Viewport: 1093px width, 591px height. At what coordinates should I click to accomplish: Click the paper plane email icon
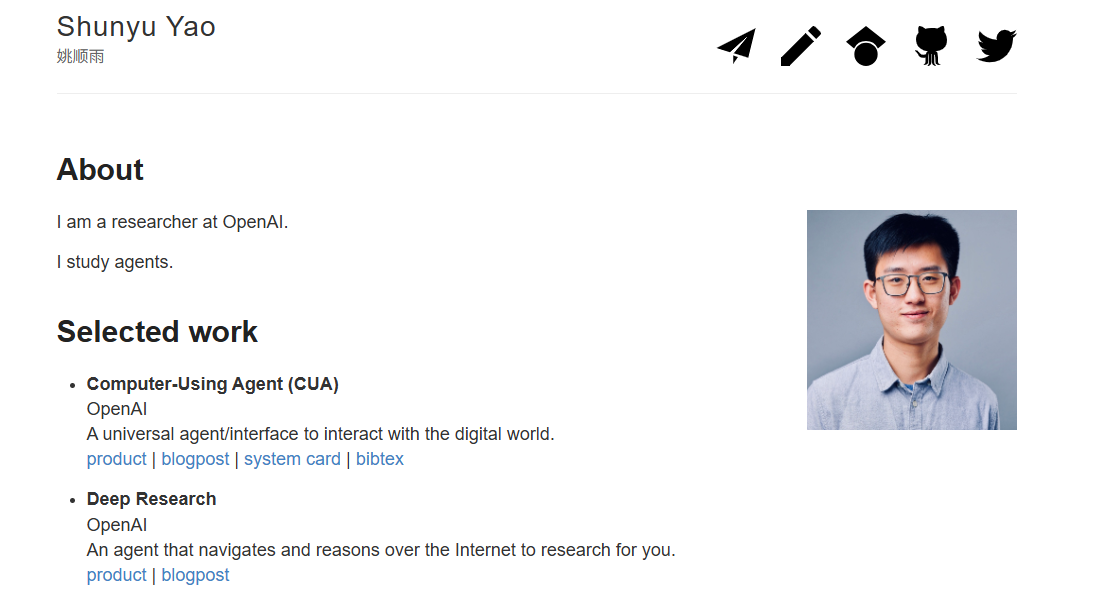point(736,46)
